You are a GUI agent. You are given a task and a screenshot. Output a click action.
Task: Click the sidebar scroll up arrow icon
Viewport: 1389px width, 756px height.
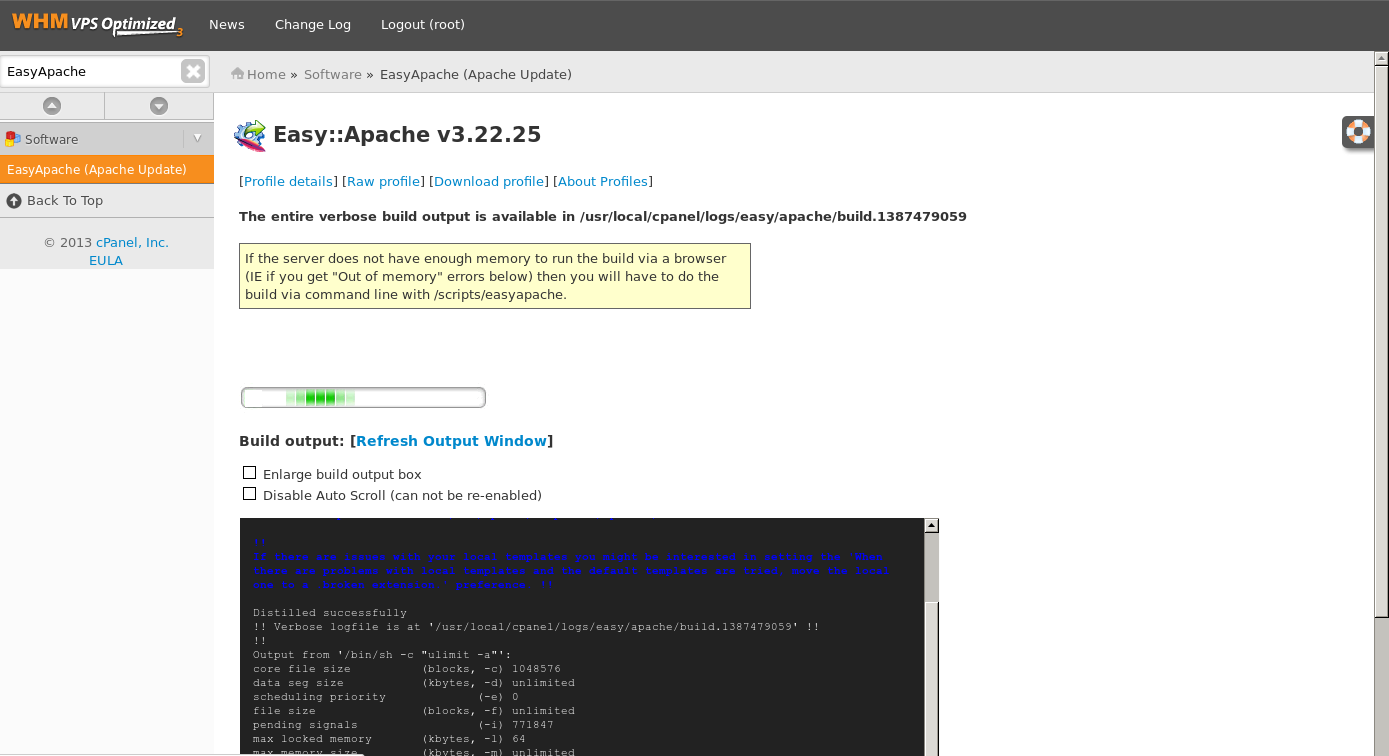coord(52,106)
